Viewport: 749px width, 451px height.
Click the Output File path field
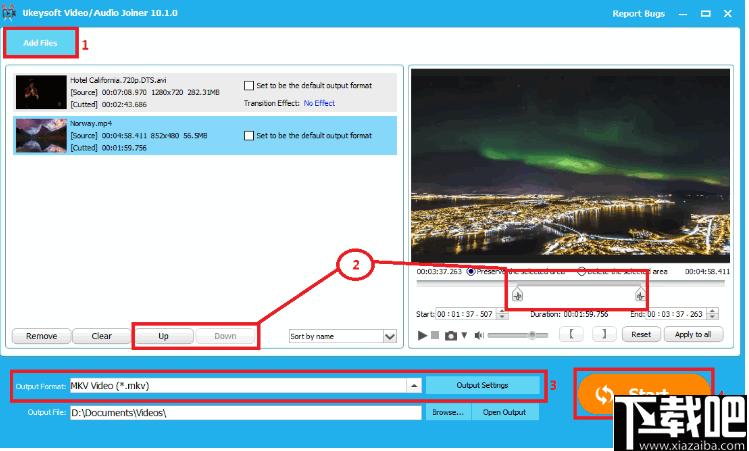246,412
